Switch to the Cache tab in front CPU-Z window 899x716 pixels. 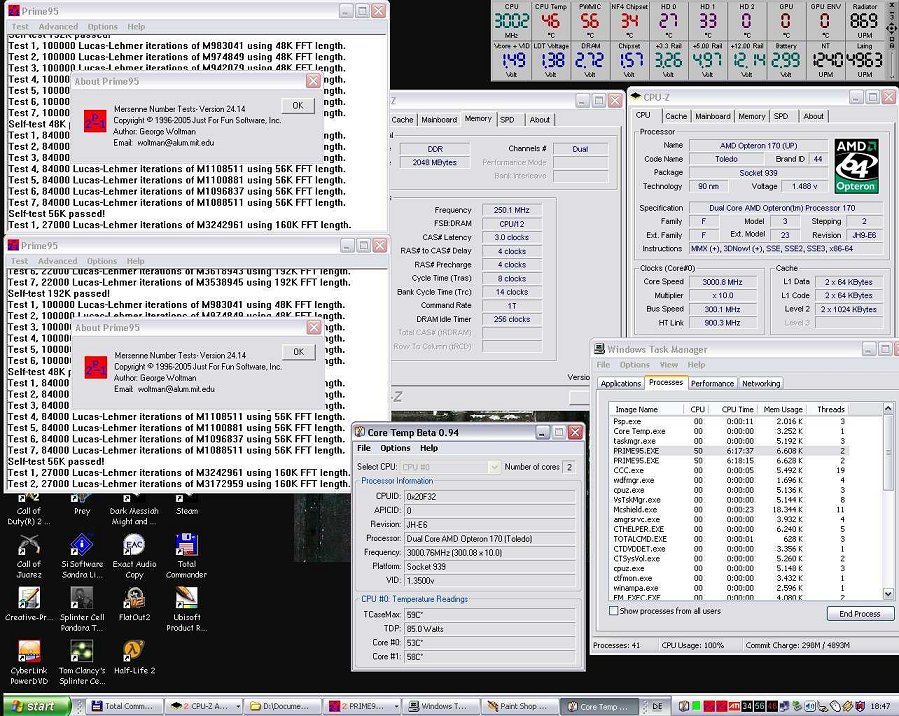[x=676, y=116]
